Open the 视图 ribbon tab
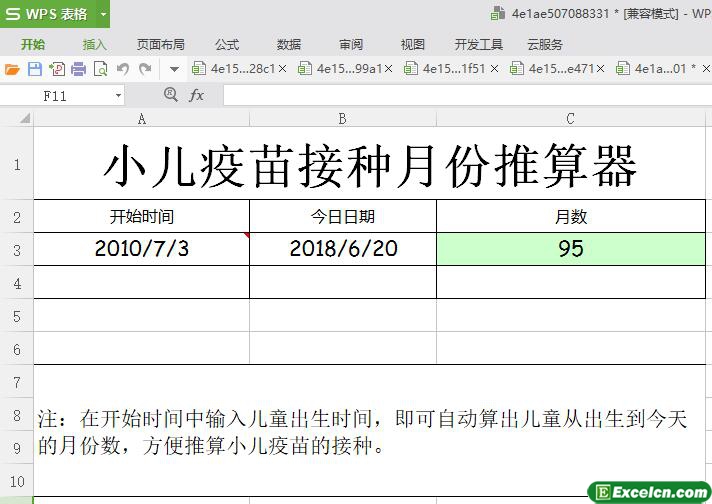Screen dimensions: 712x504 tap(413, 44)
